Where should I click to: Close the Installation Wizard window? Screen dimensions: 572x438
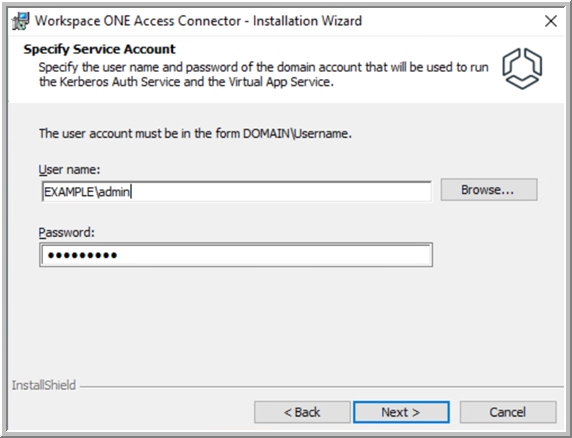(x=550, y=21)
